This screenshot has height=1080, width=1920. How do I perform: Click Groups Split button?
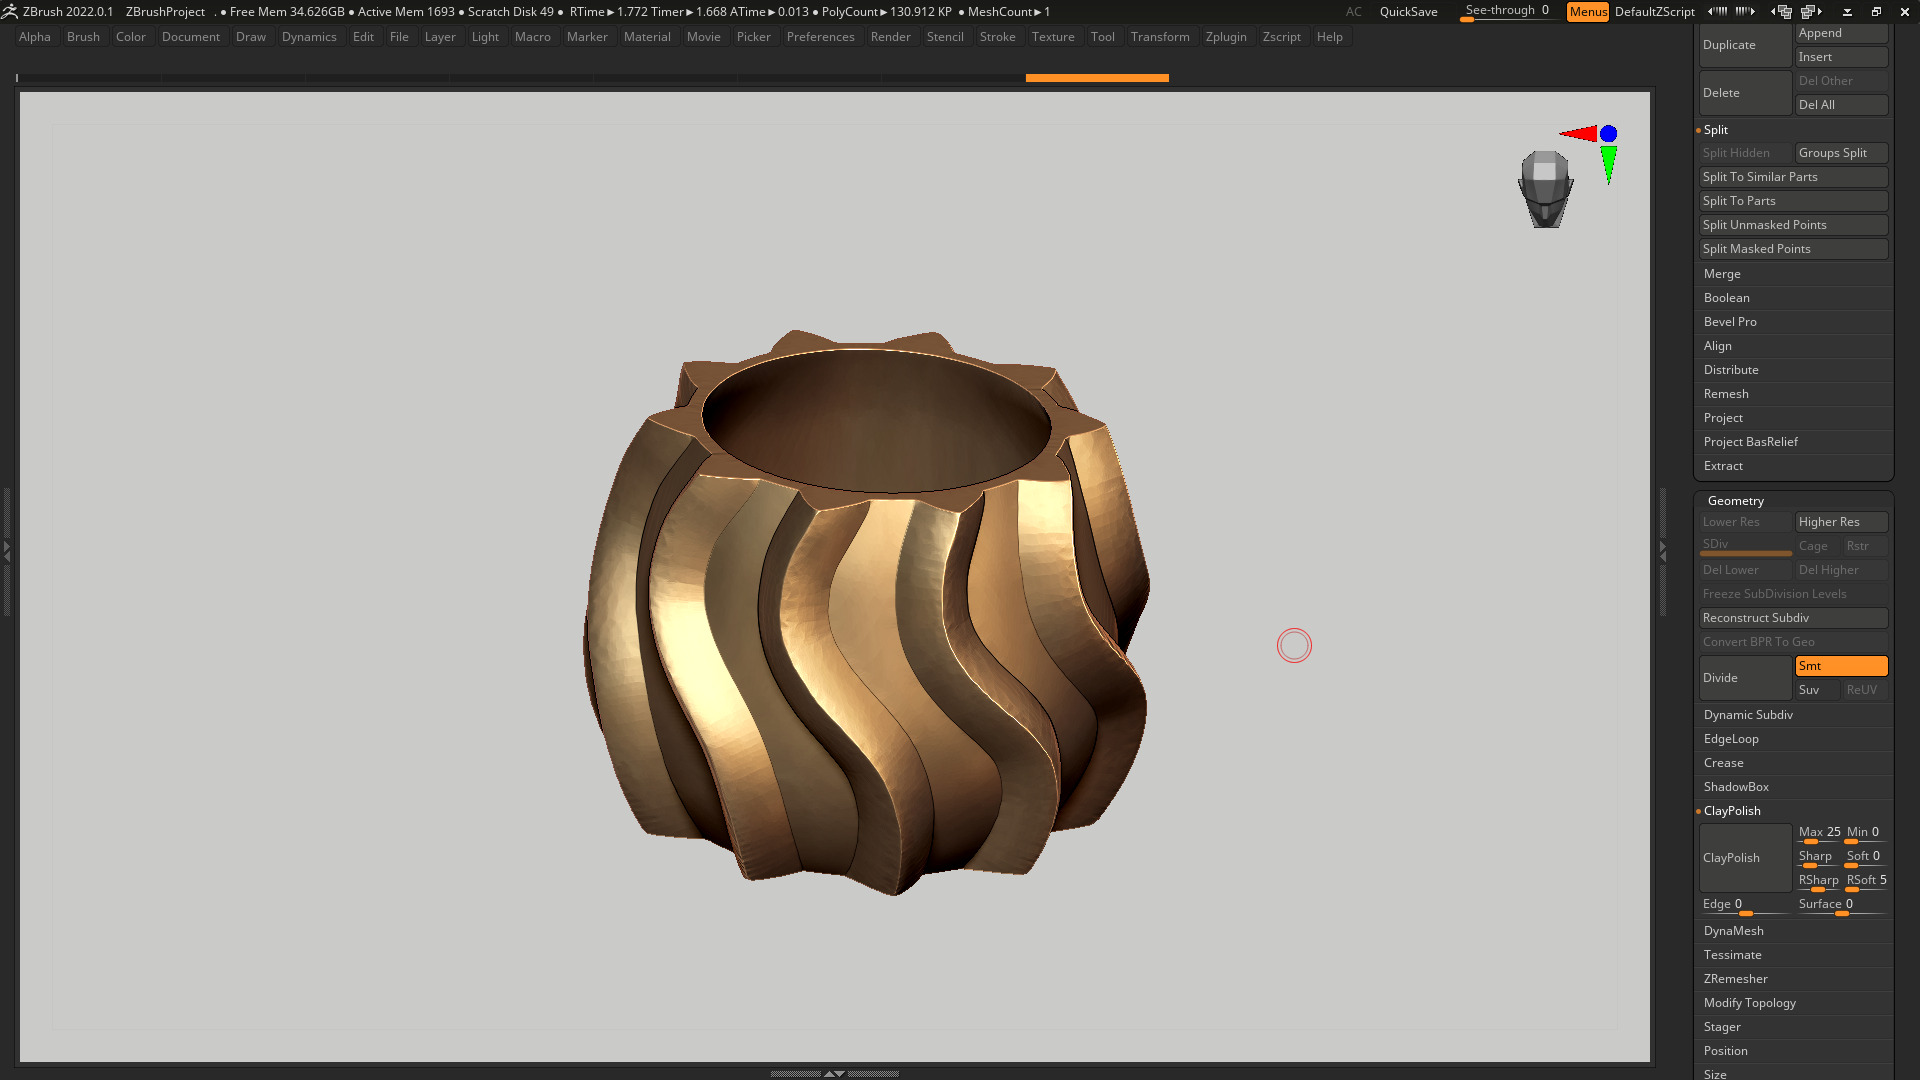pyautogui.click(x=1841, y=153)
